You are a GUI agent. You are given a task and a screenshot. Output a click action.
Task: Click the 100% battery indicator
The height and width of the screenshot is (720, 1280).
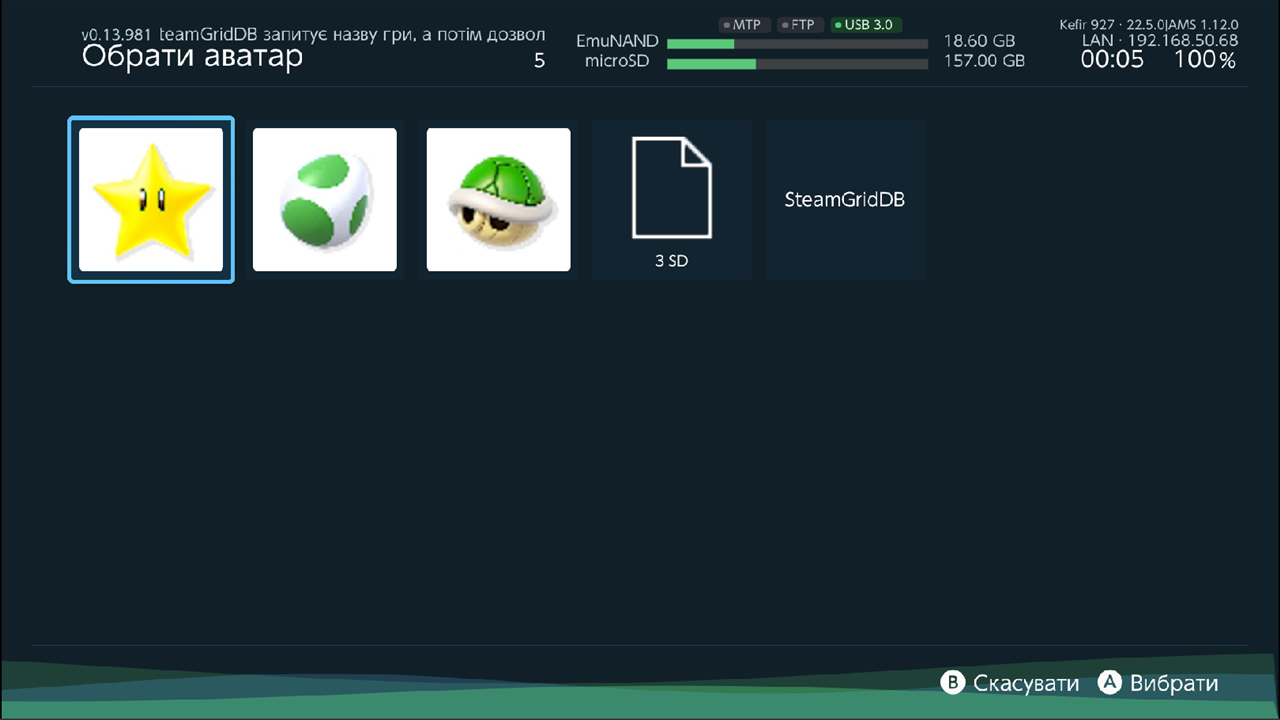pyautogui.click(x=1205, y=60)
